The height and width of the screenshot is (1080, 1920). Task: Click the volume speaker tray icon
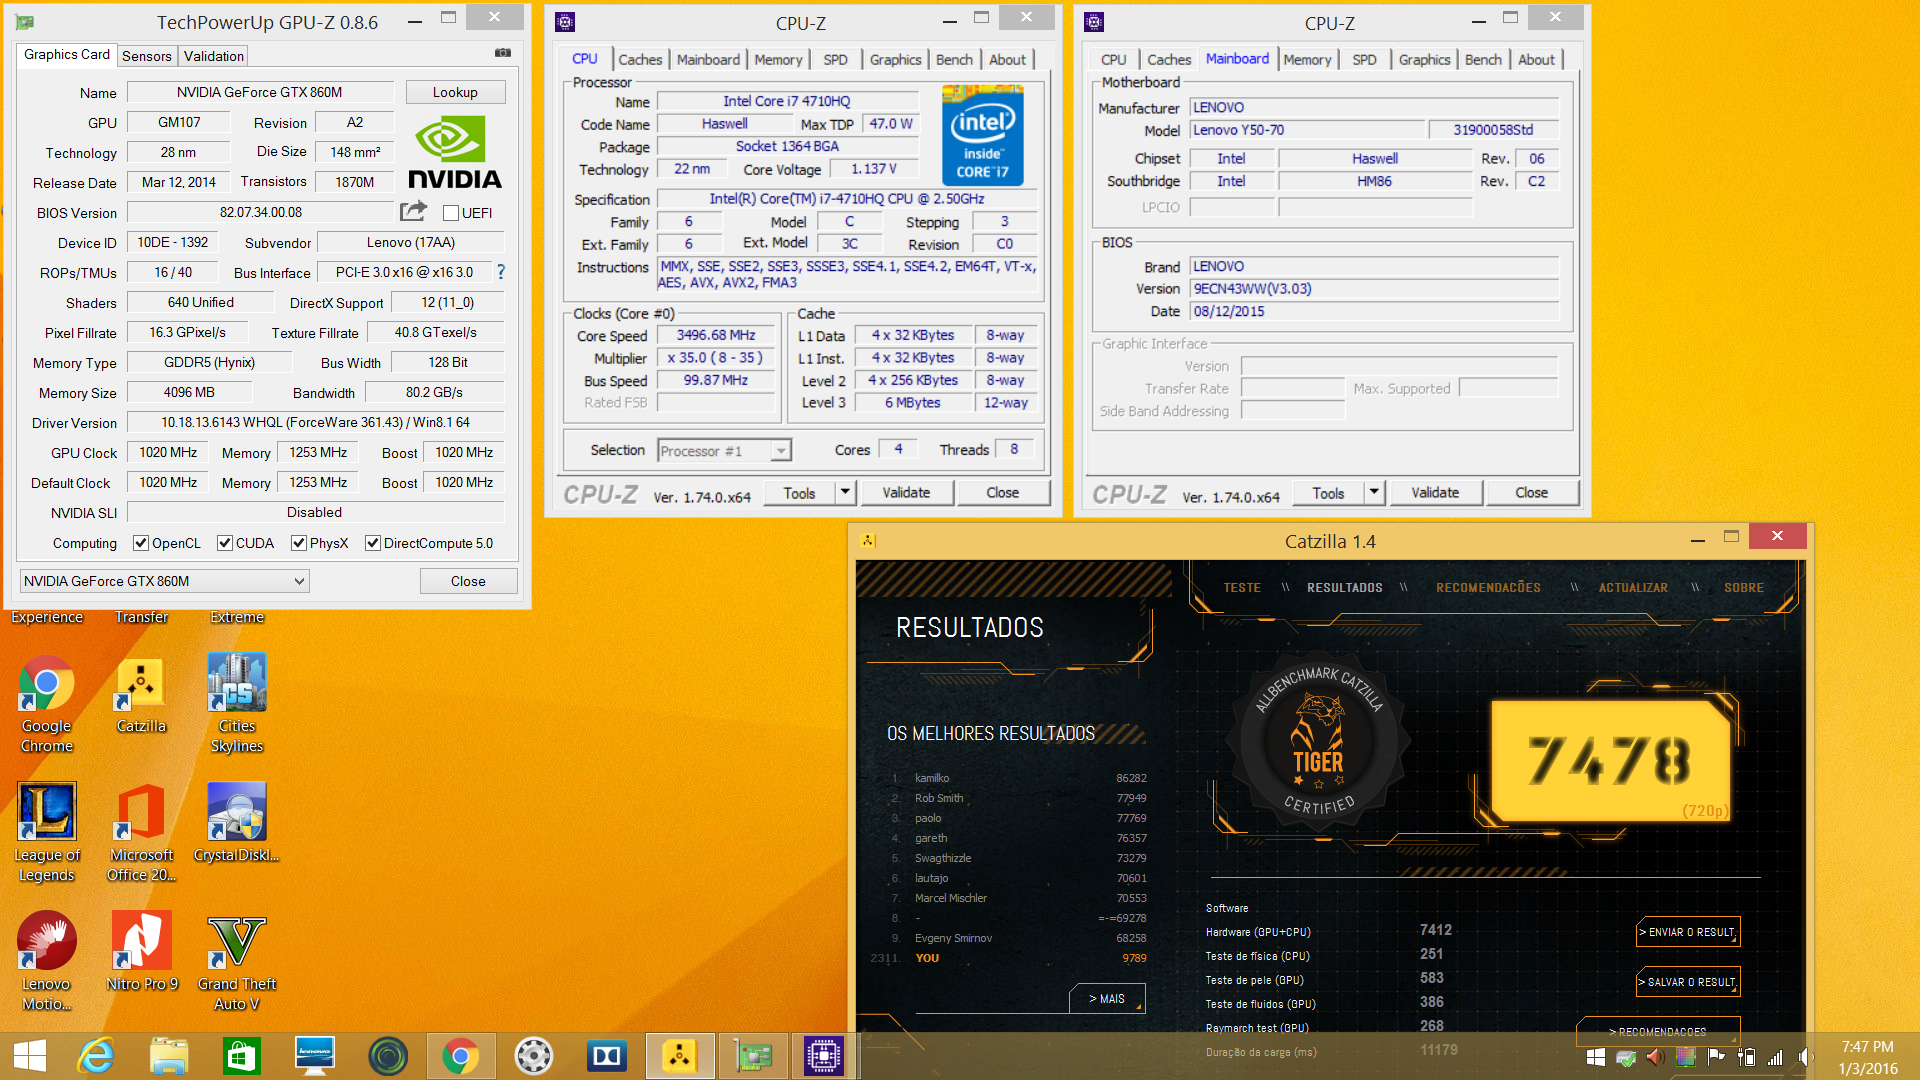pos(1806,1057)
